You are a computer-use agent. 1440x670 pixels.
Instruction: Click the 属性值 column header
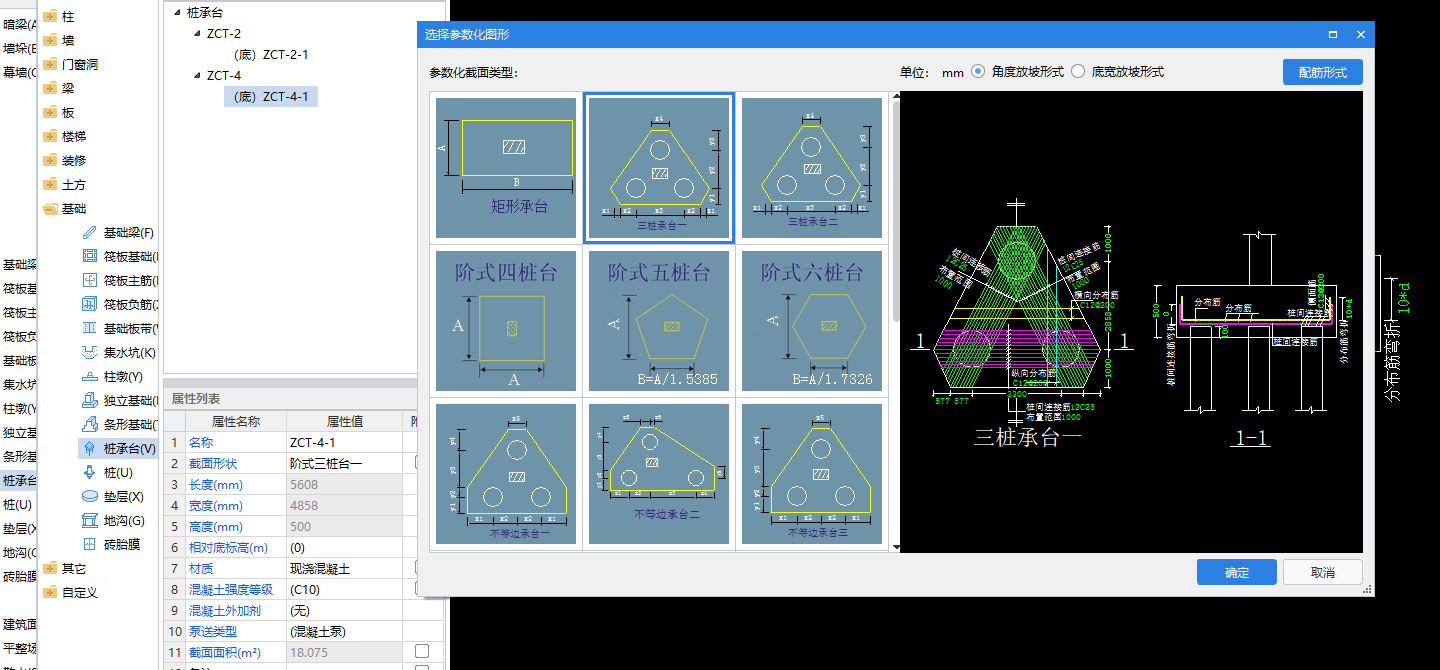pyautogui.click(x=344, y=421)
